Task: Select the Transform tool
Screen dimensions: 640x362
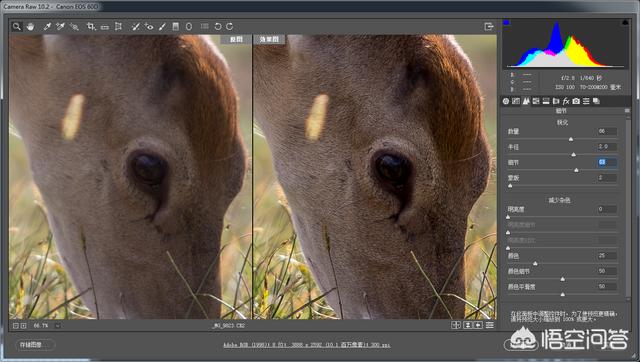Action: [118, 27]
